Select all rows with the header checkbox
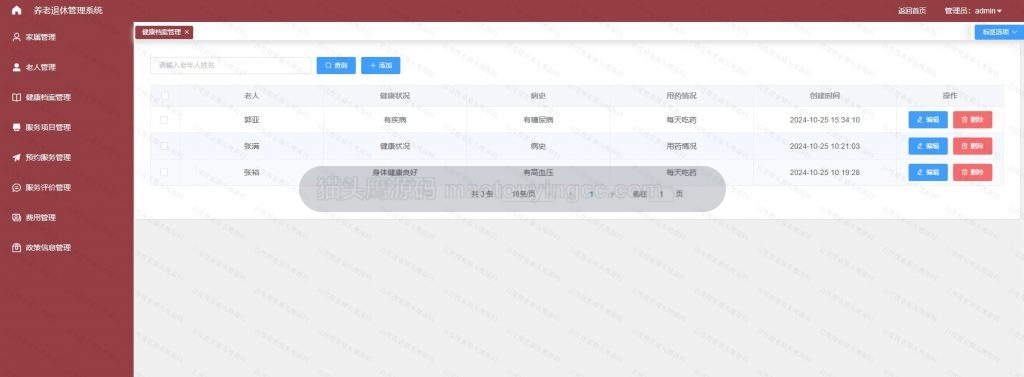Viewport: 1024px width, 377px height. pyautogui.click(x=165, y=96)
